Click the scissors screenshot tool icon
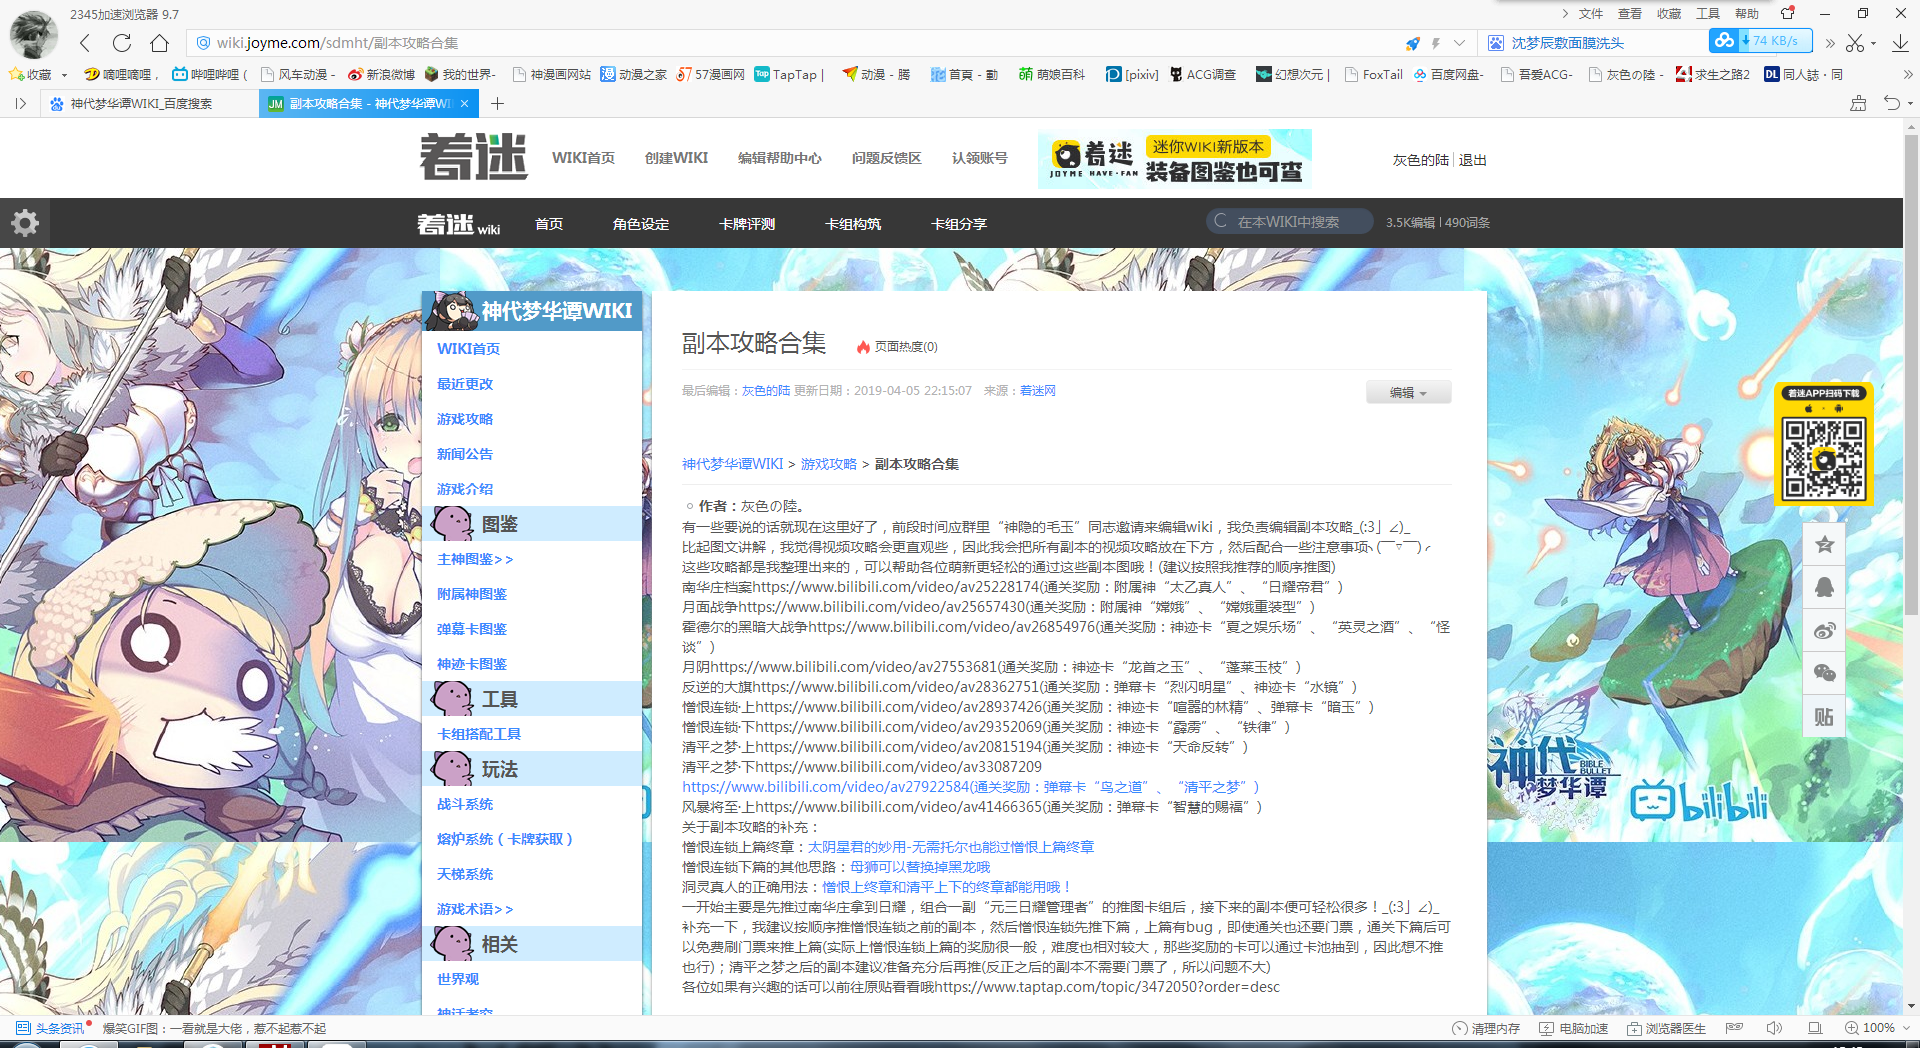The image size is (1920, 1048). (x=1855, y=43)
